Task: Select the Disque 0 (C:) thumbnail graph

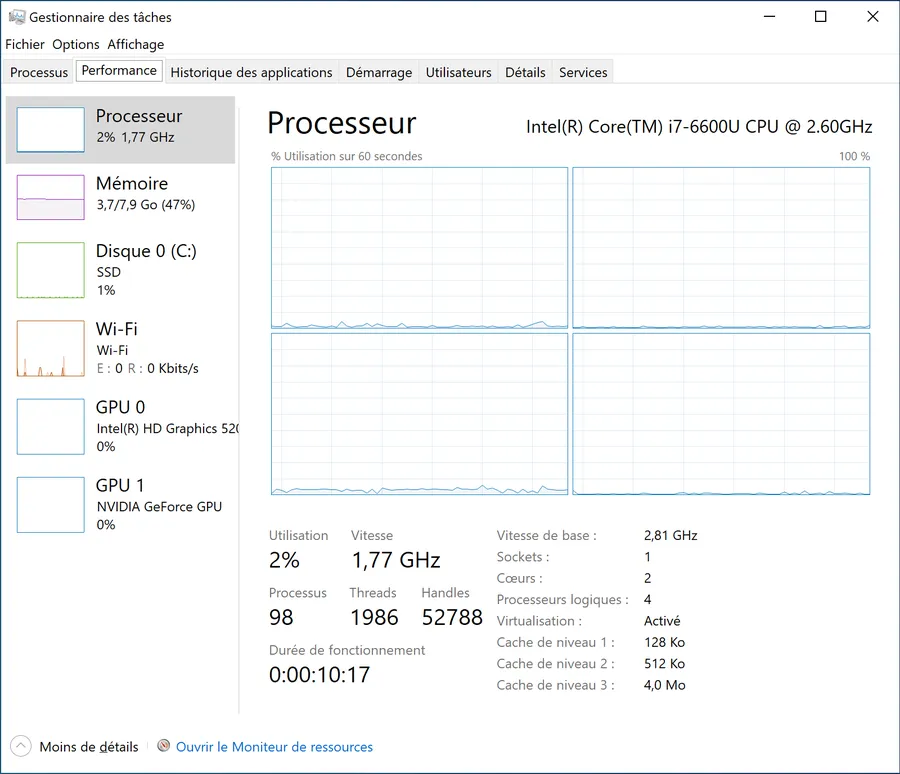Action: (x=51, y=270)
